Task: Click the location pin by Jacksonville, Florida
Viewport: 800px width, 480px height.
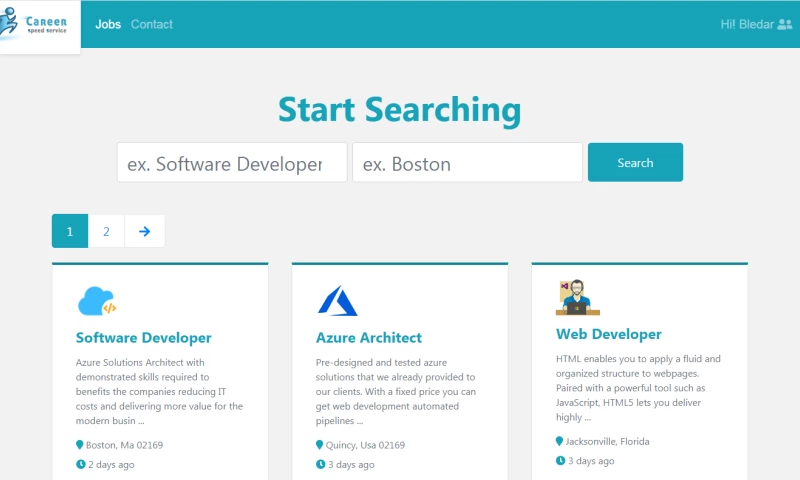Action: coord(559,441)
